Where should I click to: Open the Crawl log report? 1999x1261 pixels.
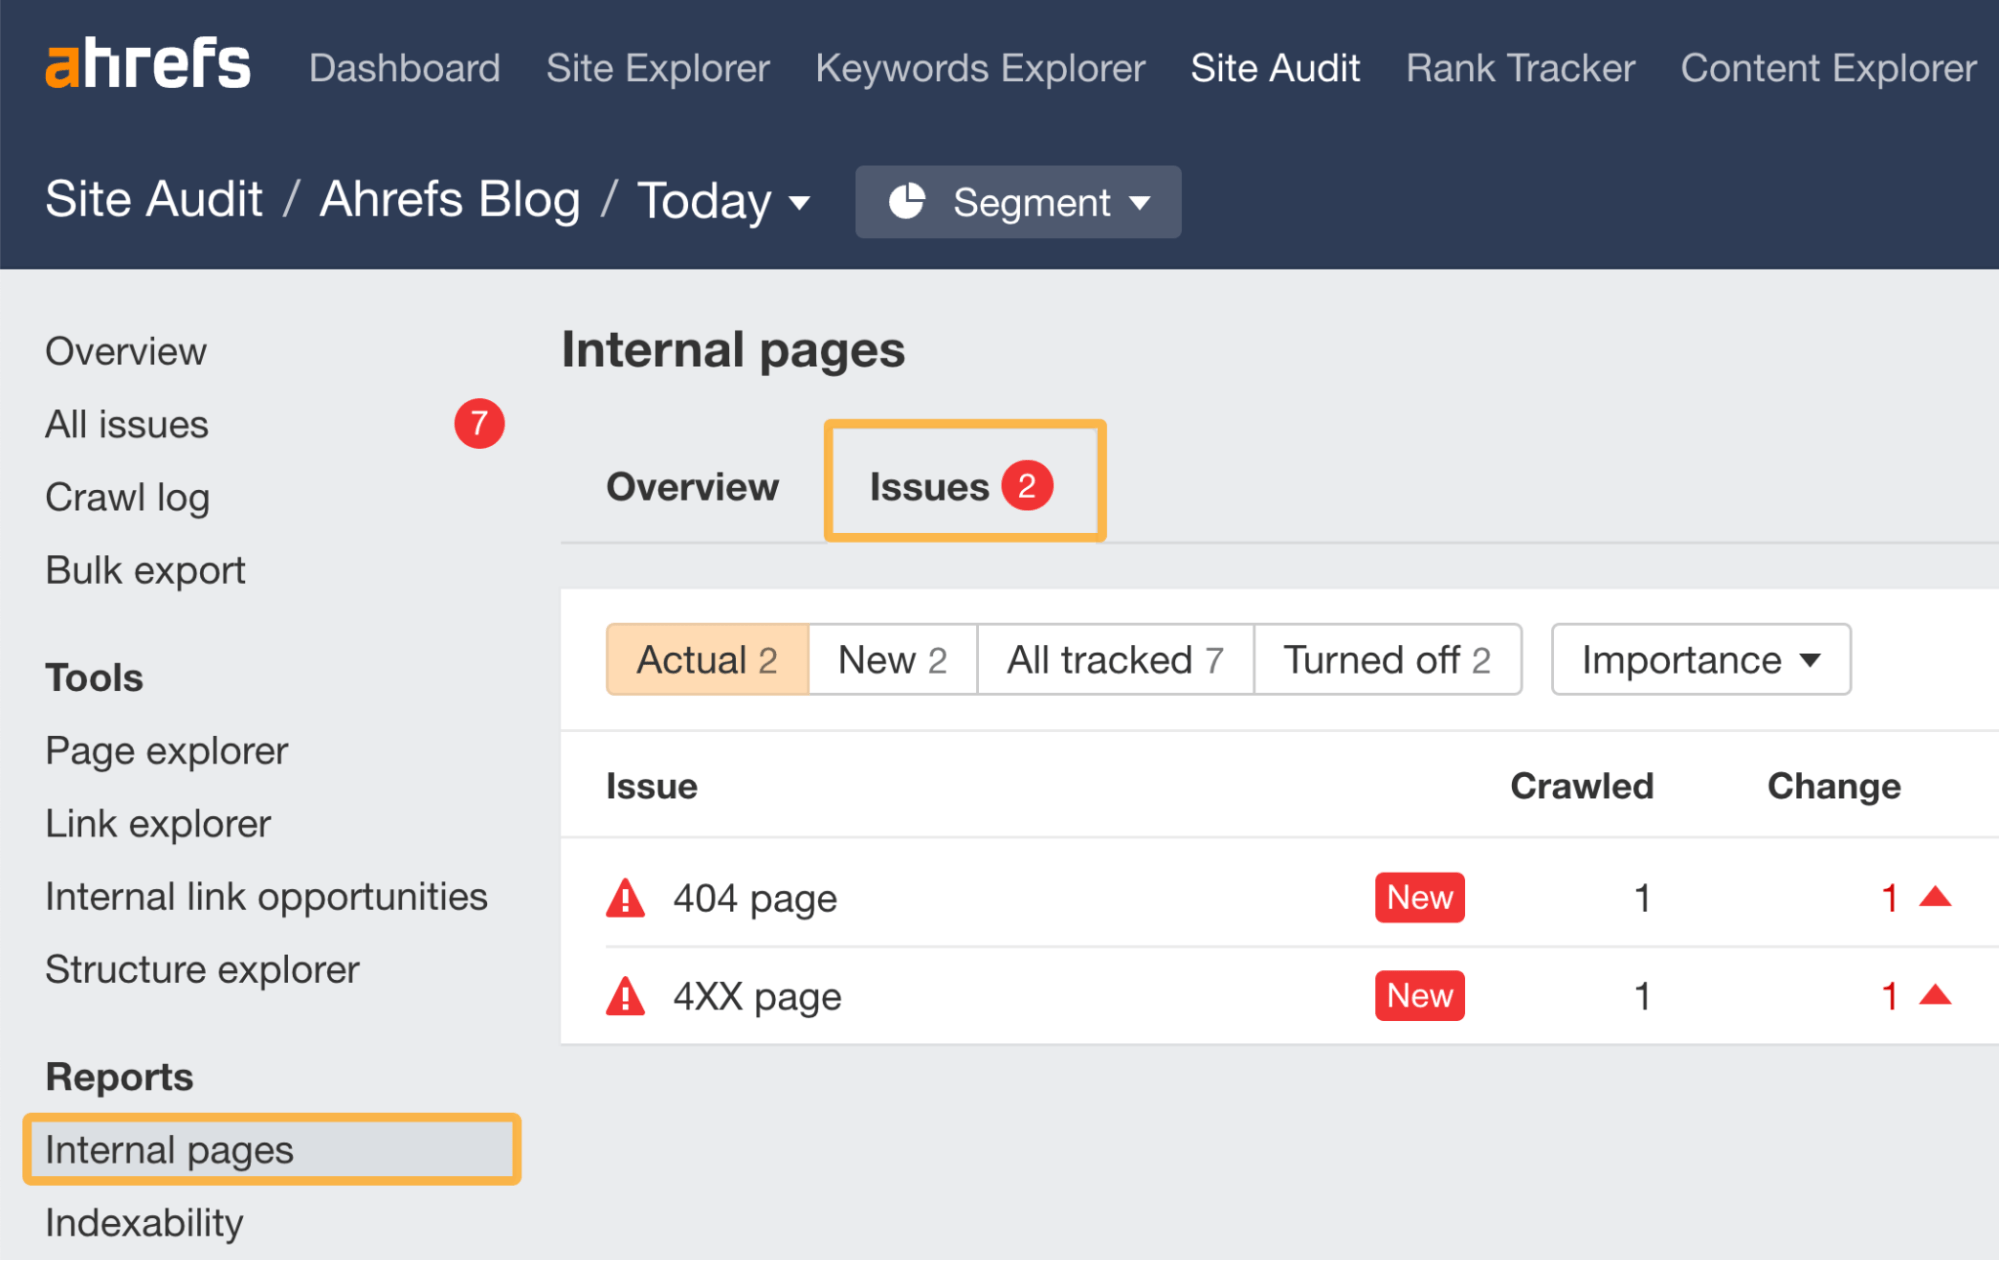coord(127,497)
